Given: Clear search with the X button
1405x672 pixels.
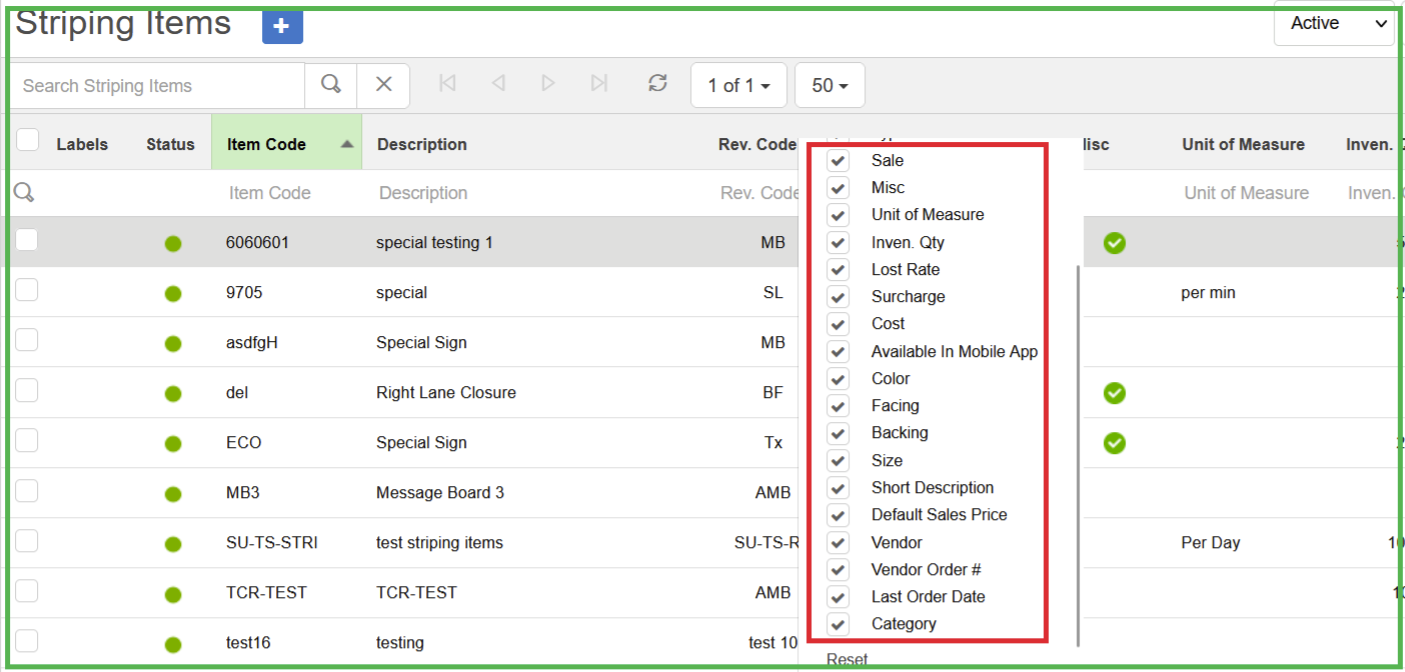Looking at the screenshot, I should [x=383, y=85].
